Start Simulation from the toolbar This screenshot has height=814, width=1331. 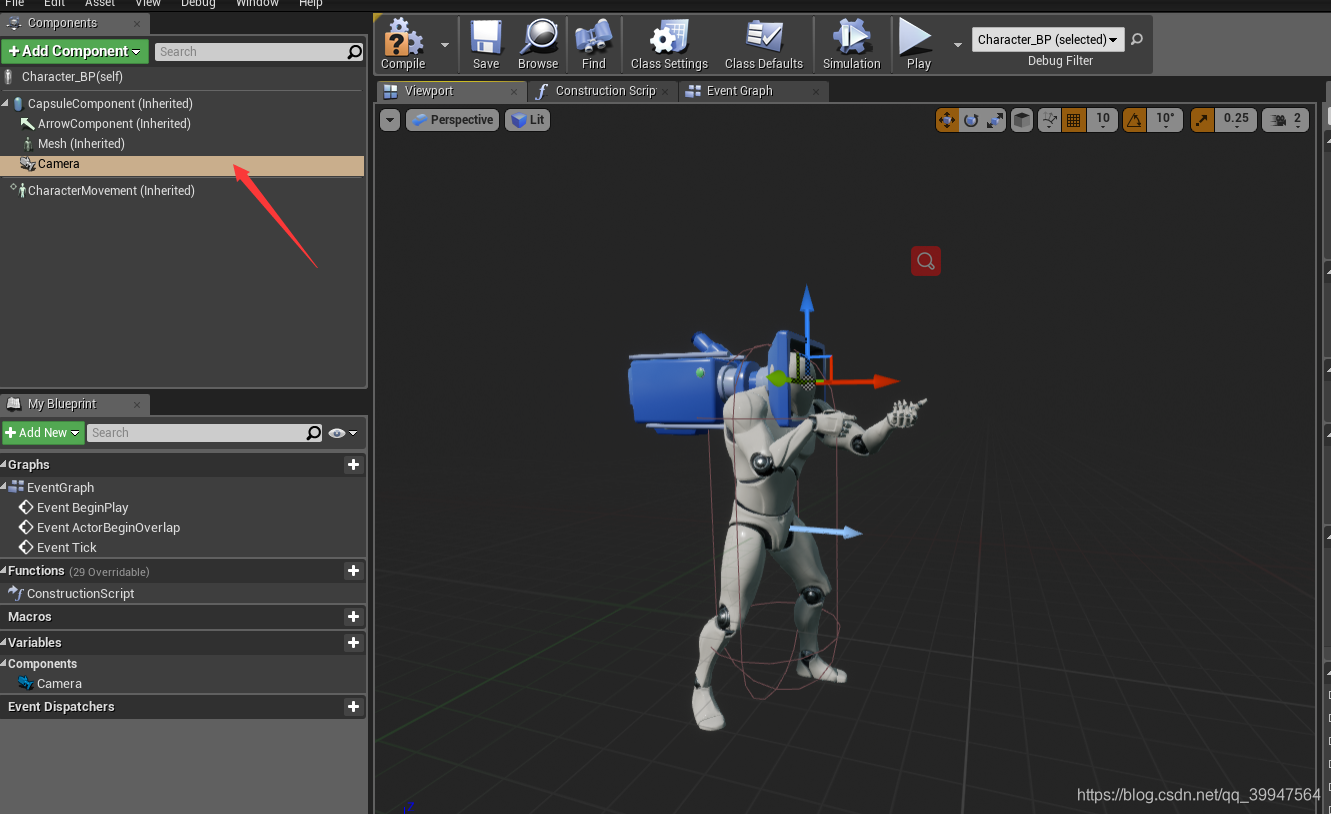pos(852,45)
